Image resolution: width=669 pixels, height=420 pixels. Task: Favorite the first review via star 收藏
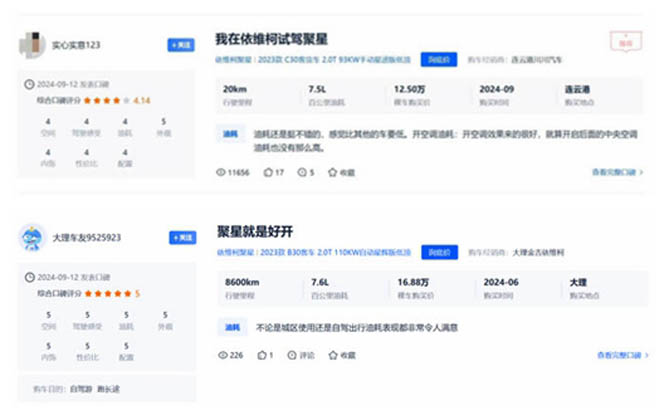pos(341,173)
